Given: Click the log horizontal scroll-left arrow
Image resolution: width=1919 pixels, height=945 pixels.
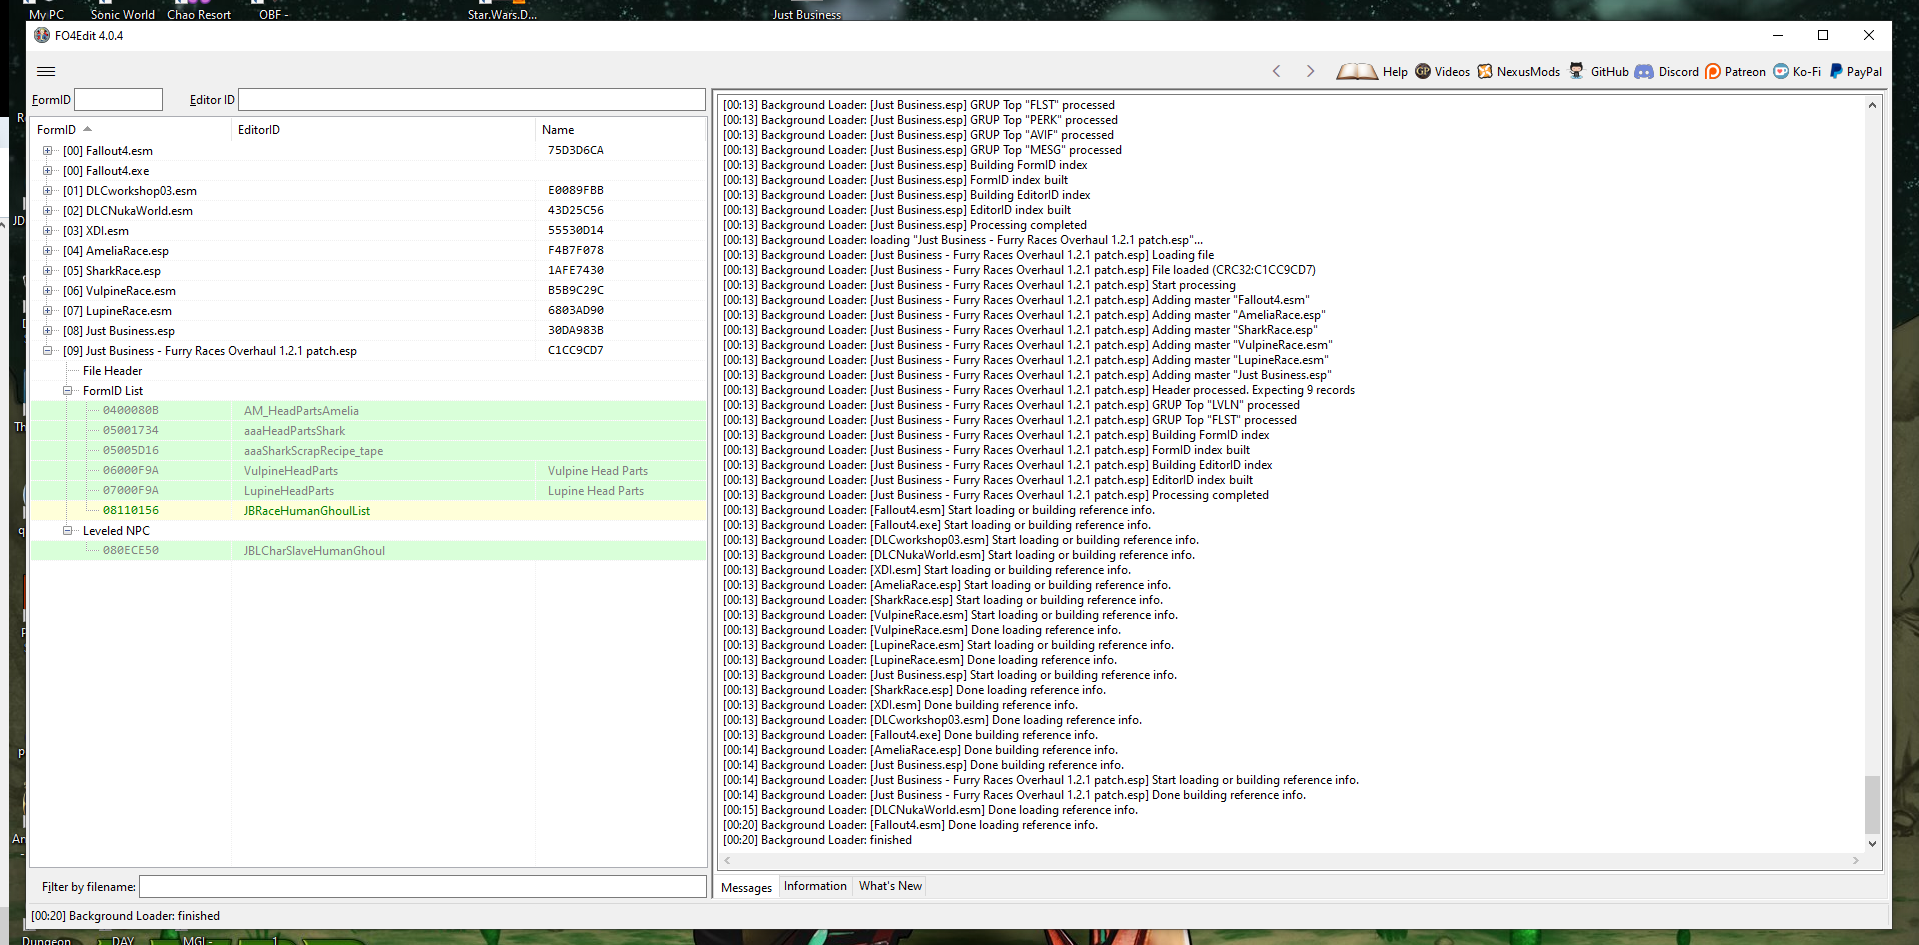Looking at the screenshot, I should 727,860.
